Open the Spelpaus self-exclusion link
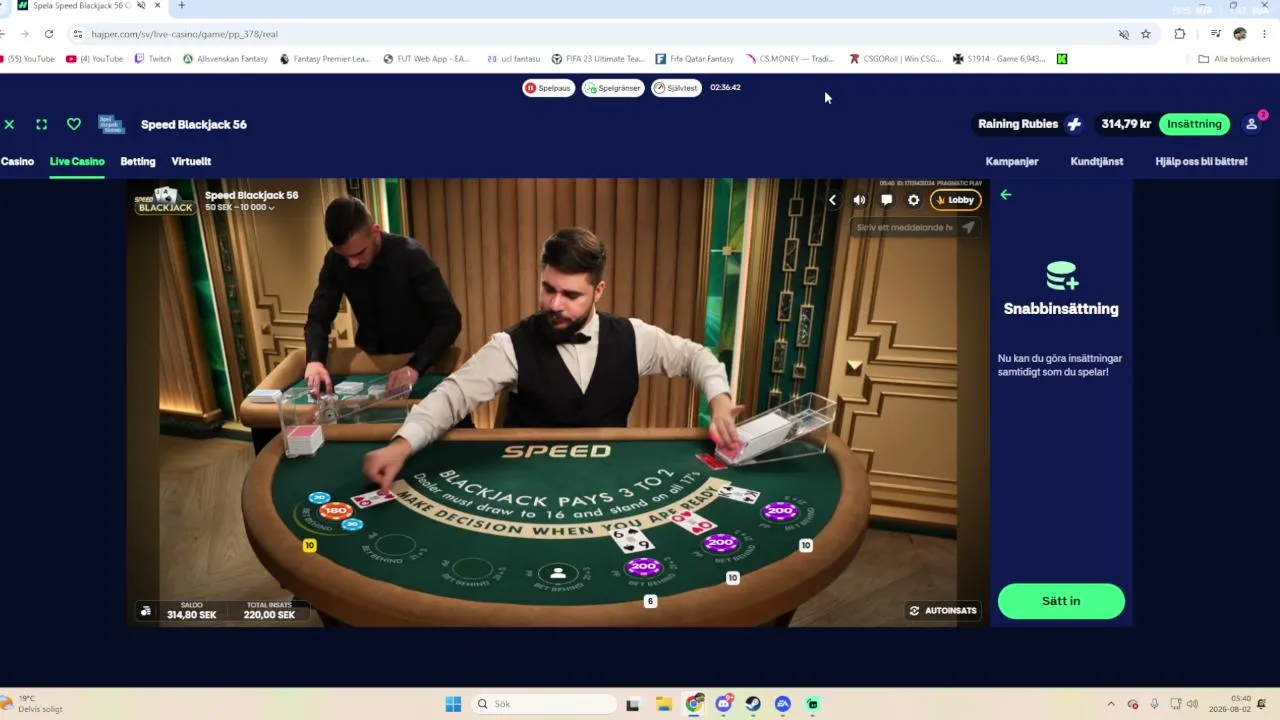1280x720 pixels. coord(548,88)
